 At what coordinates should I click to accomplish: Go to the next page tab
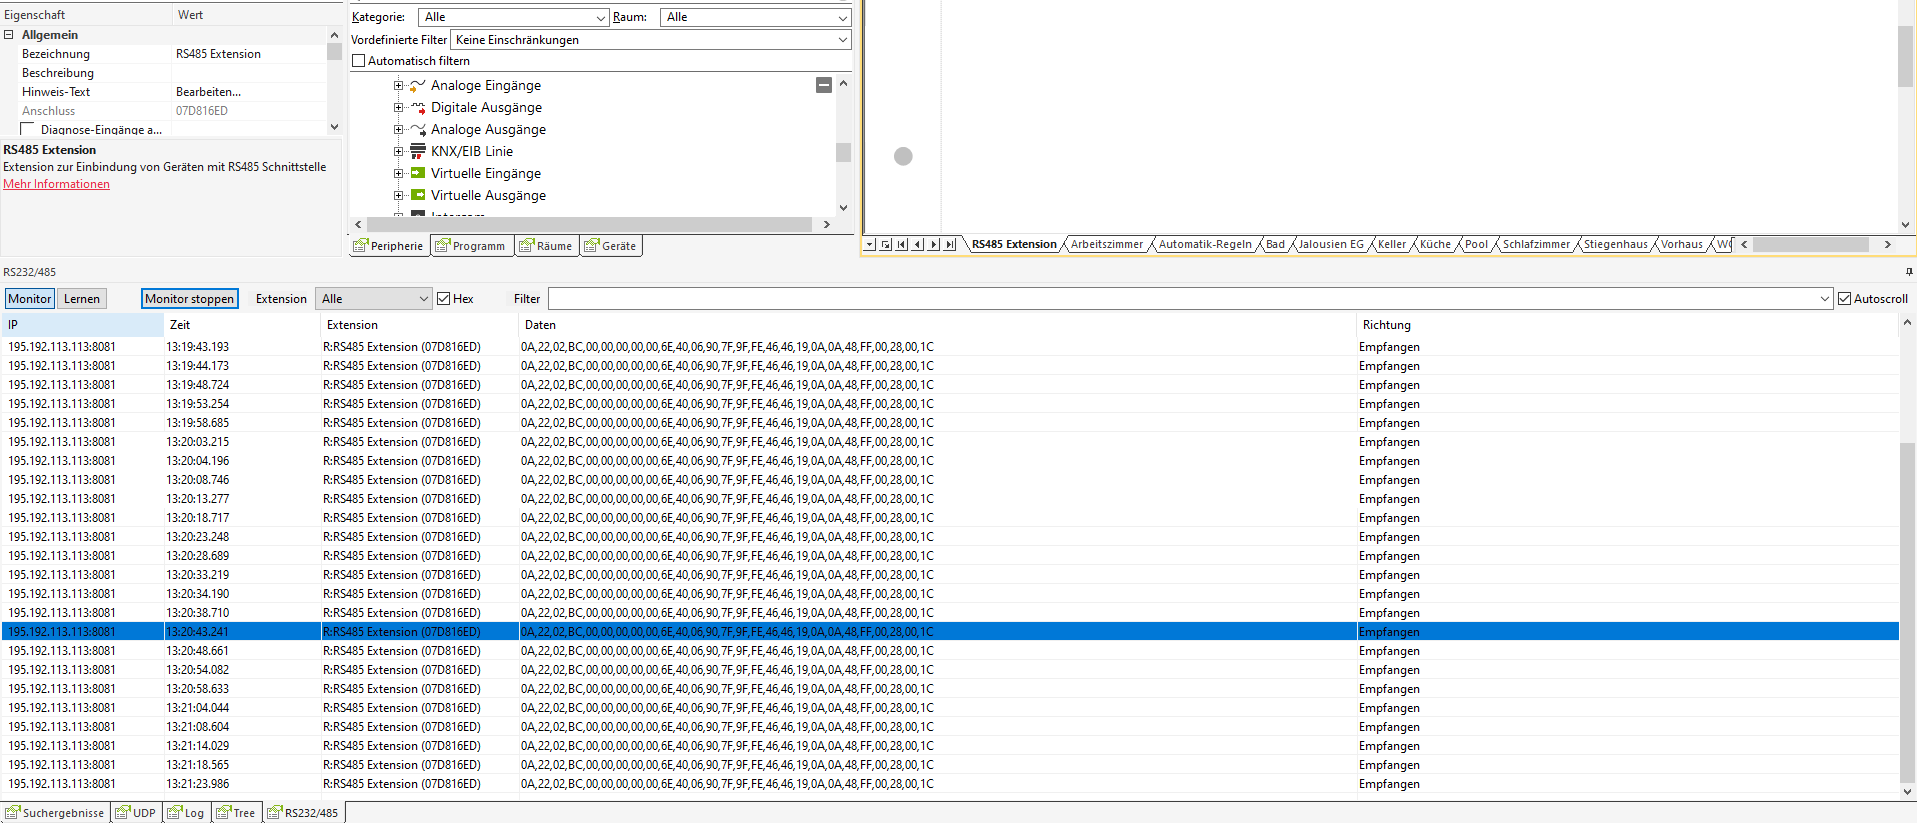(934, 244)
